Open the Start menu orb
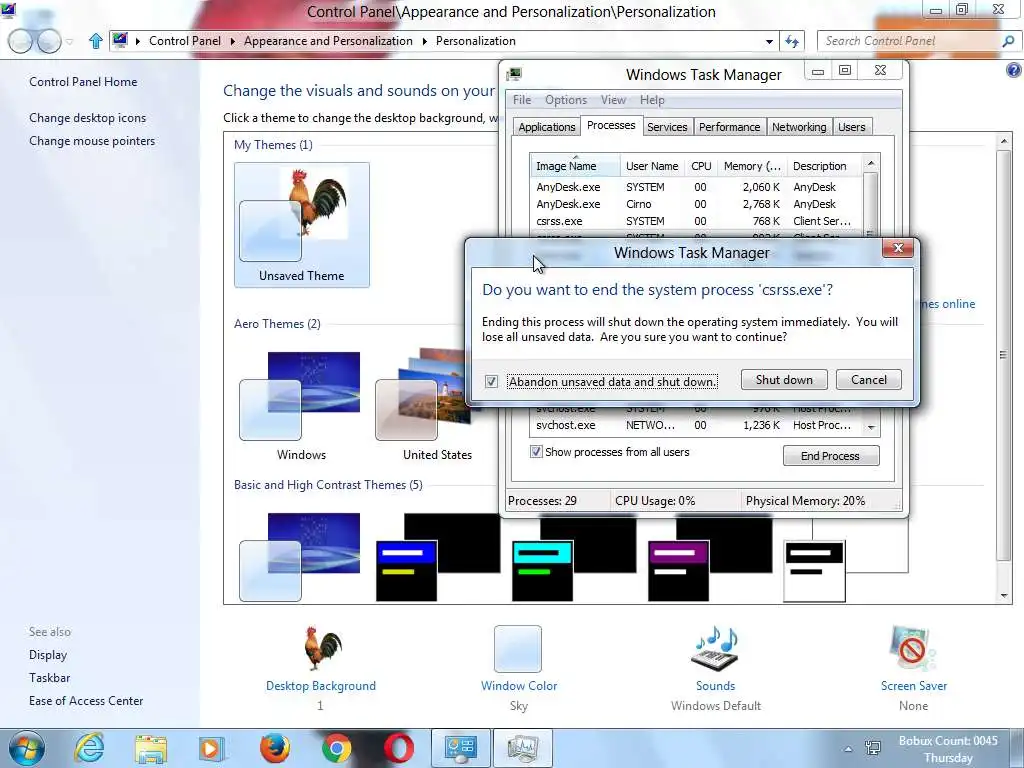Image resolution: width=1024 pixels, height=768 pixels. coord(27,748)
